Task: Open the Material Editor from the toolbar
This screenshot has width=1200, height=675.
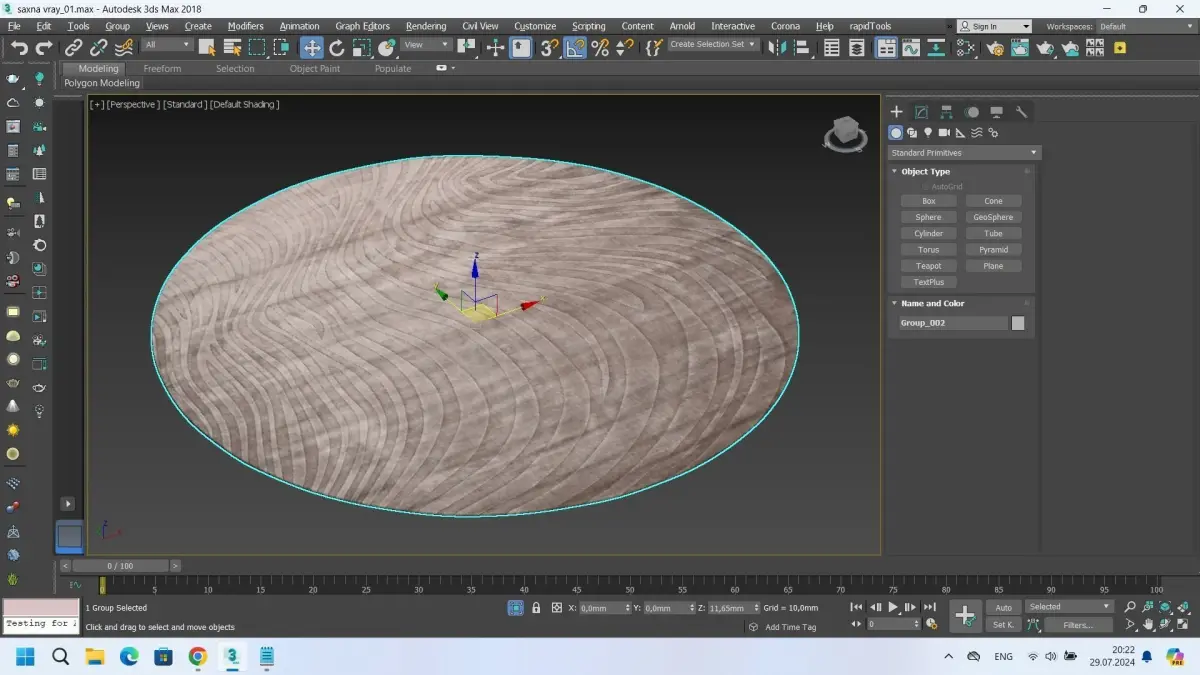Action: [965, 47]
